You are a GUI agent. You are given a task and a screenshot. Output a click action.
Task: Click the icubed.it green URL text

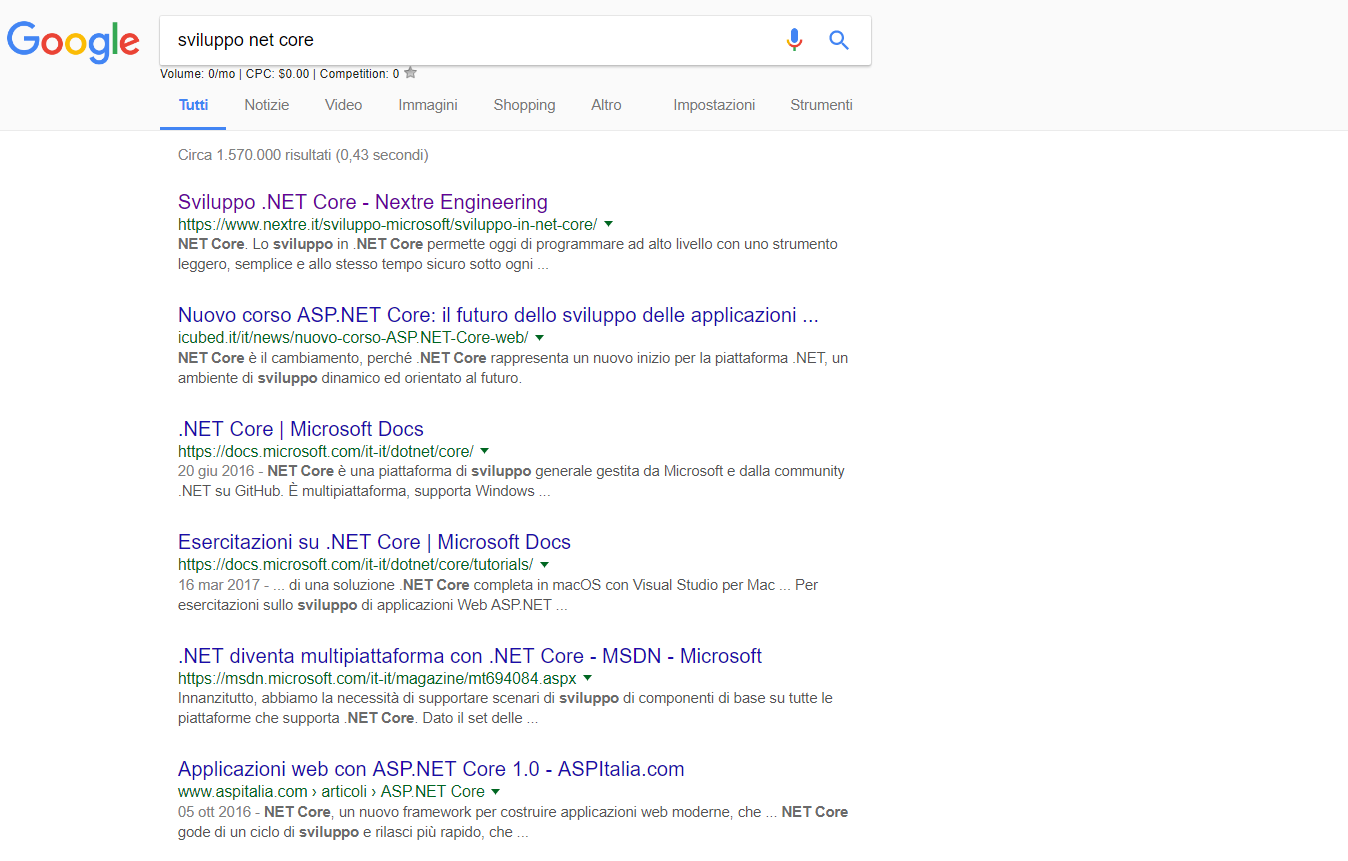[x=353, y=338]
